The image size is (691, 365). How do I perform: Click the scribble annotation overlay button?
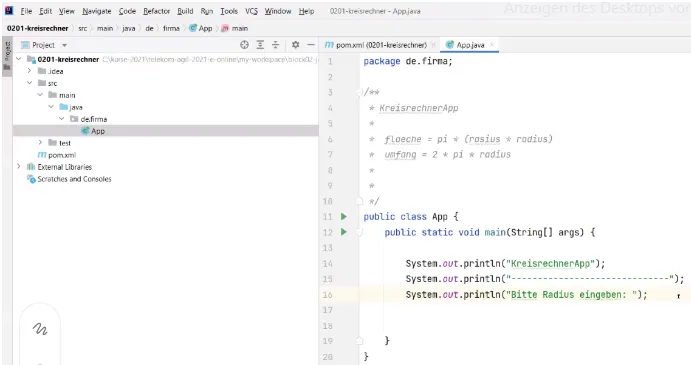(40, 329)
